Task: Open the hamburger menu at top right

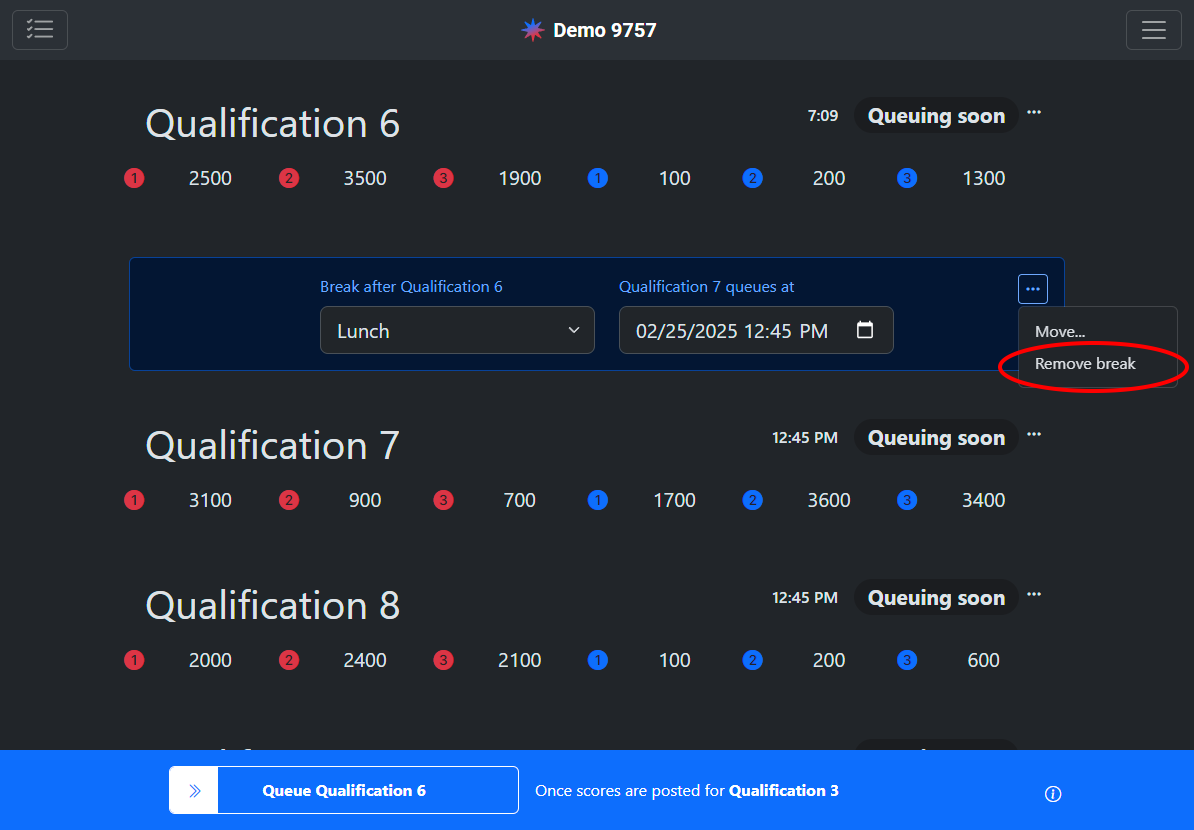Action: pos(1153,30)
